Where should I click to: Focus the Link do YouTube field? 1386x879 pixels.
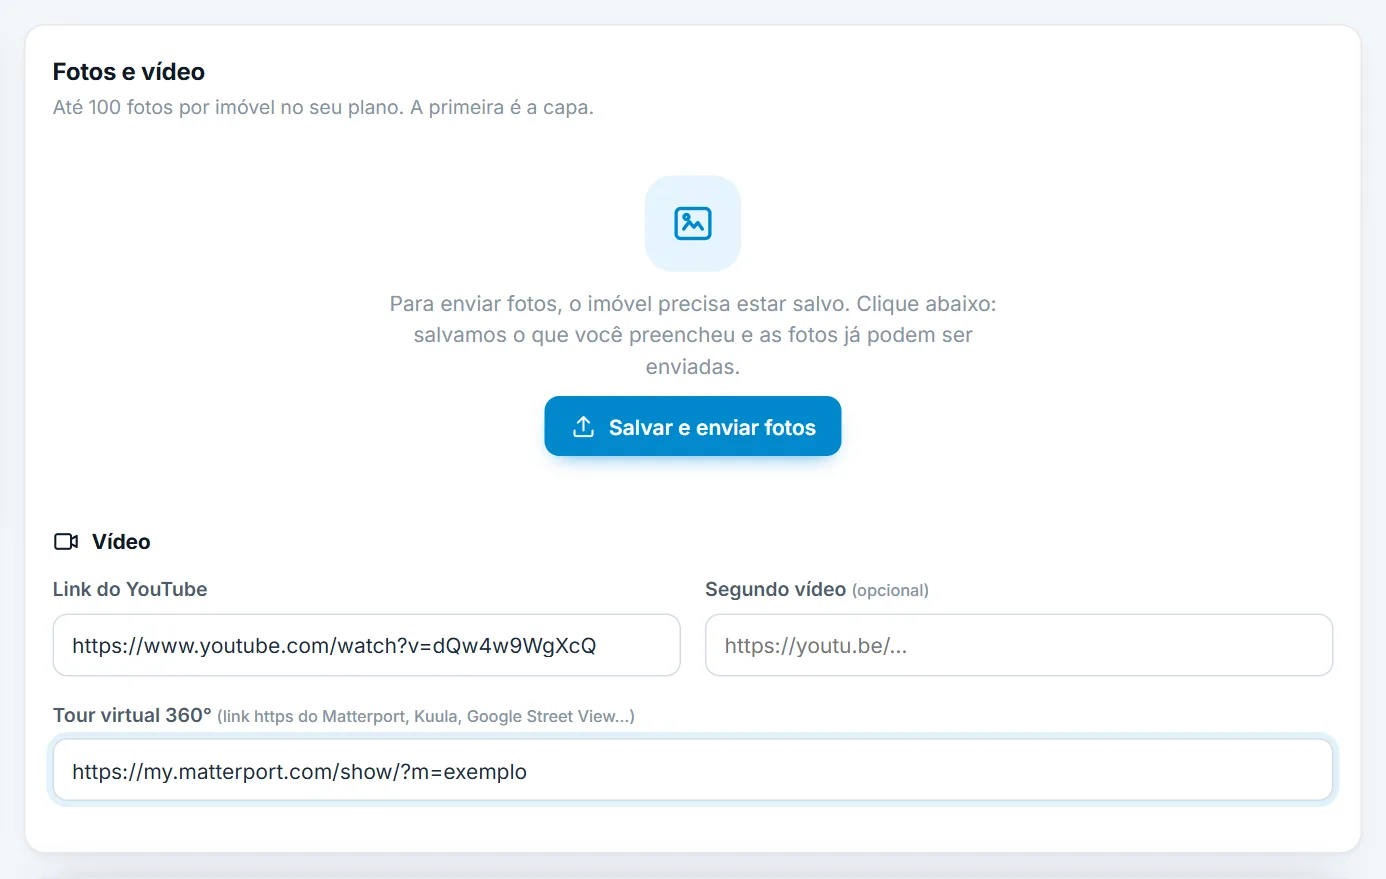(366, 645)
